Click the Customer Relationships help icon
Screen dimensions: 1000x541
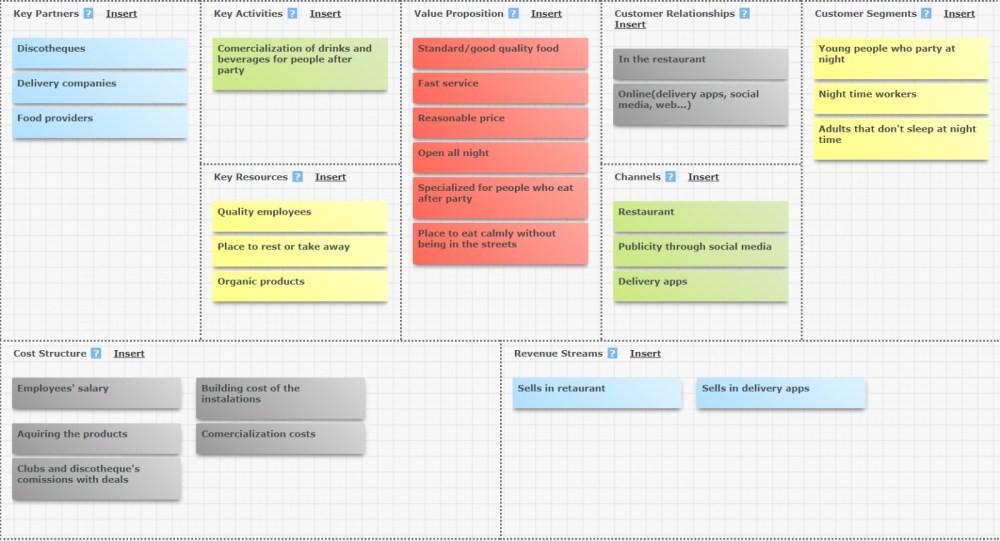[x=744, y=14]
